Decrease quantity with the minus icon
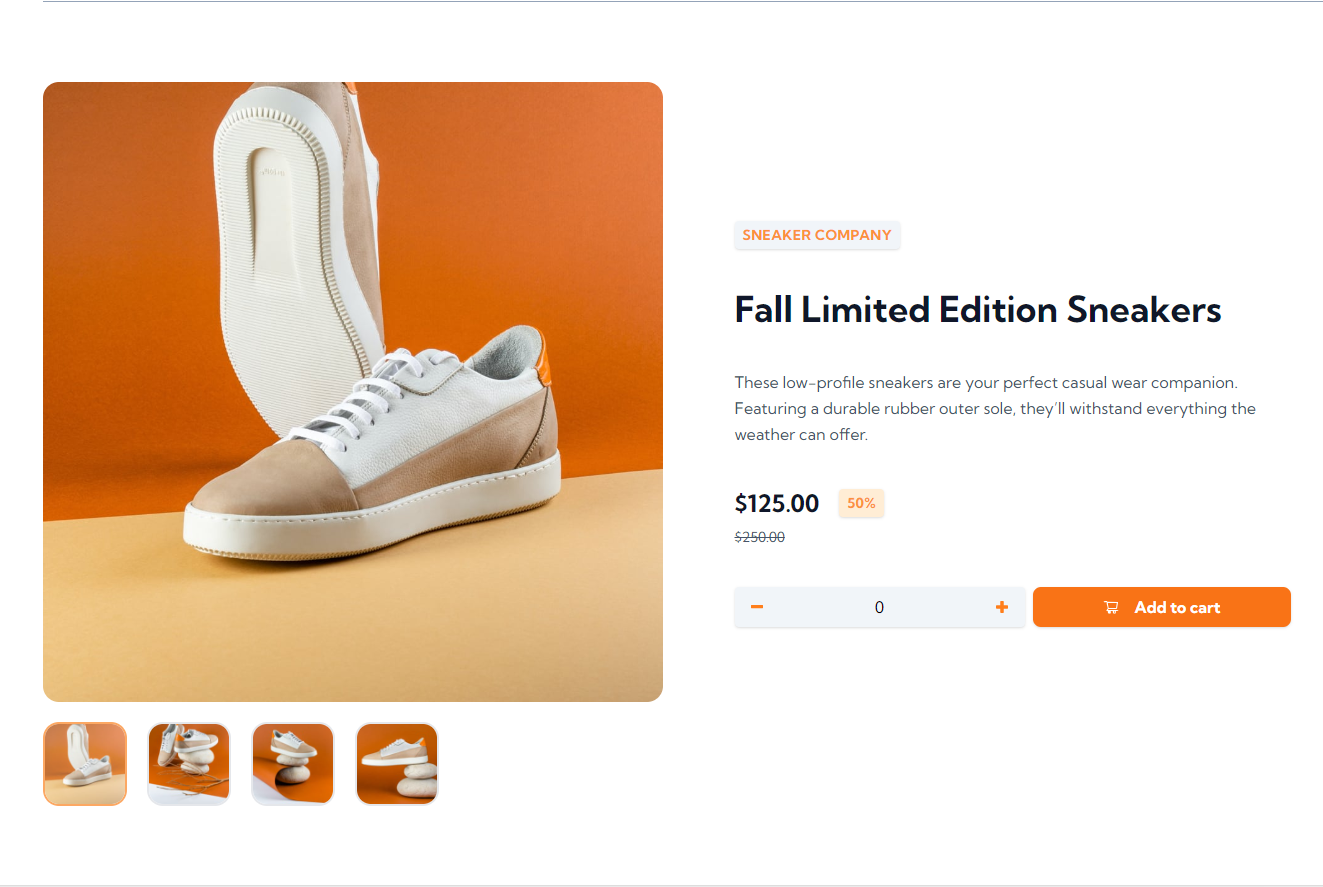This screenshot has width=1323, height=887. tap(757, 607)
